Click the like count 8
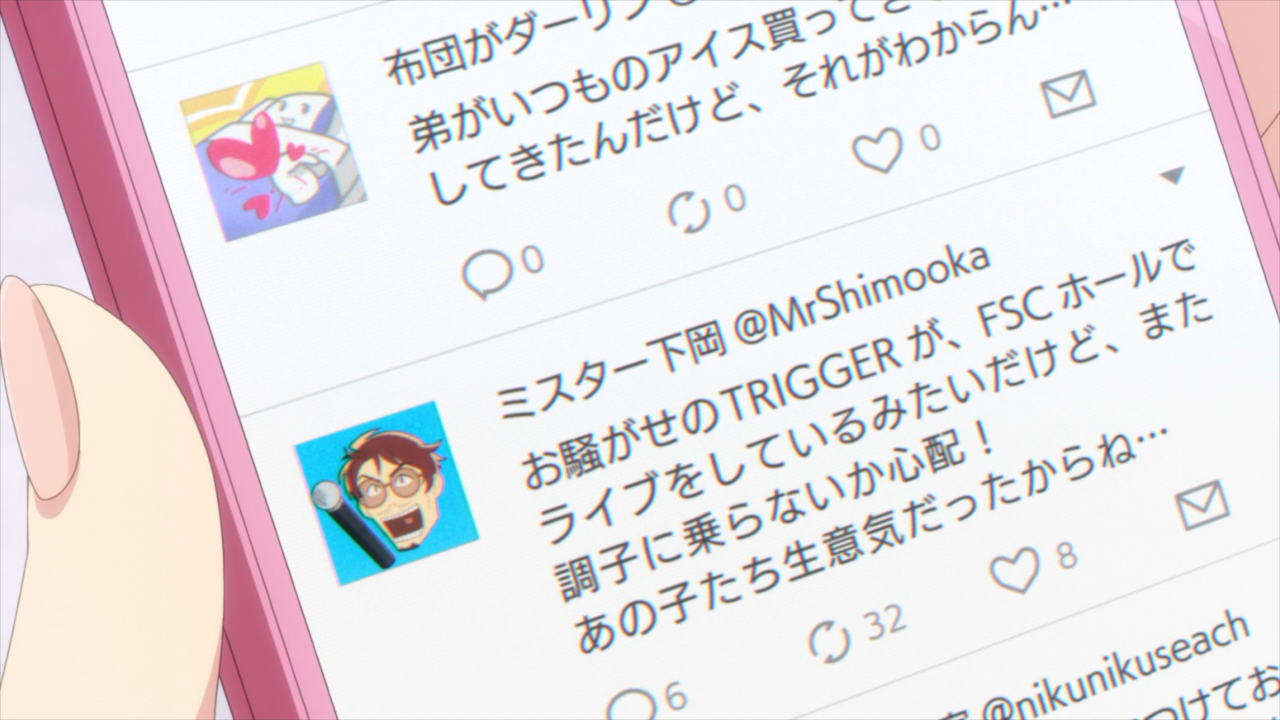1280x720 pixels. pyautogui.click(x=1067, y=555)
